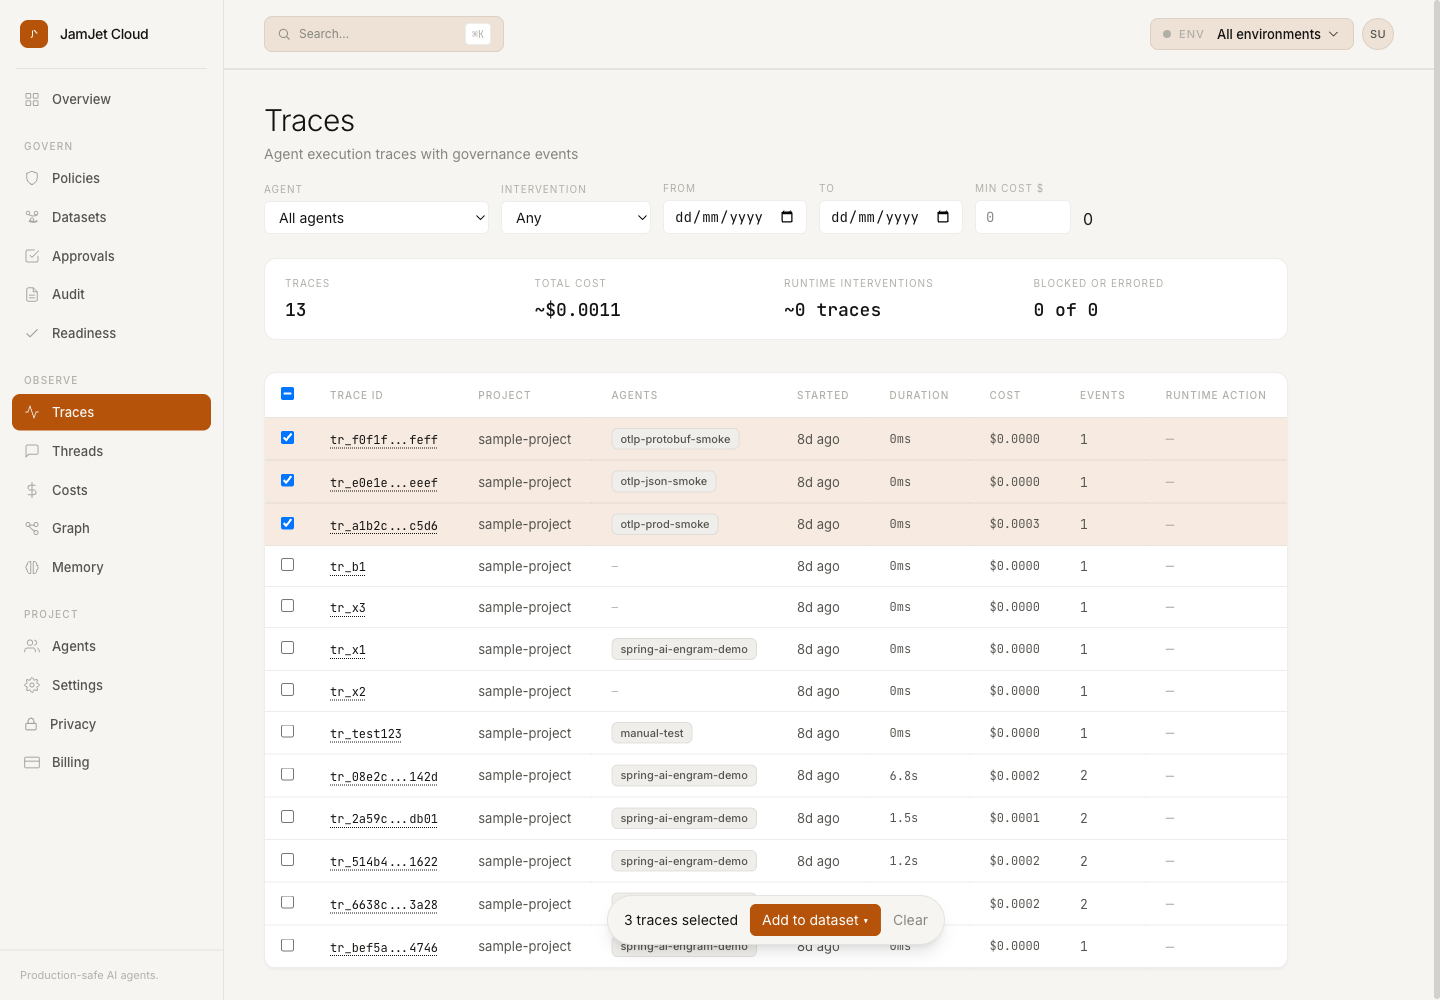The height and width of the screenshot is (1000, 1440).
Task: Click the Cost column header
Action: (1005, 395)
